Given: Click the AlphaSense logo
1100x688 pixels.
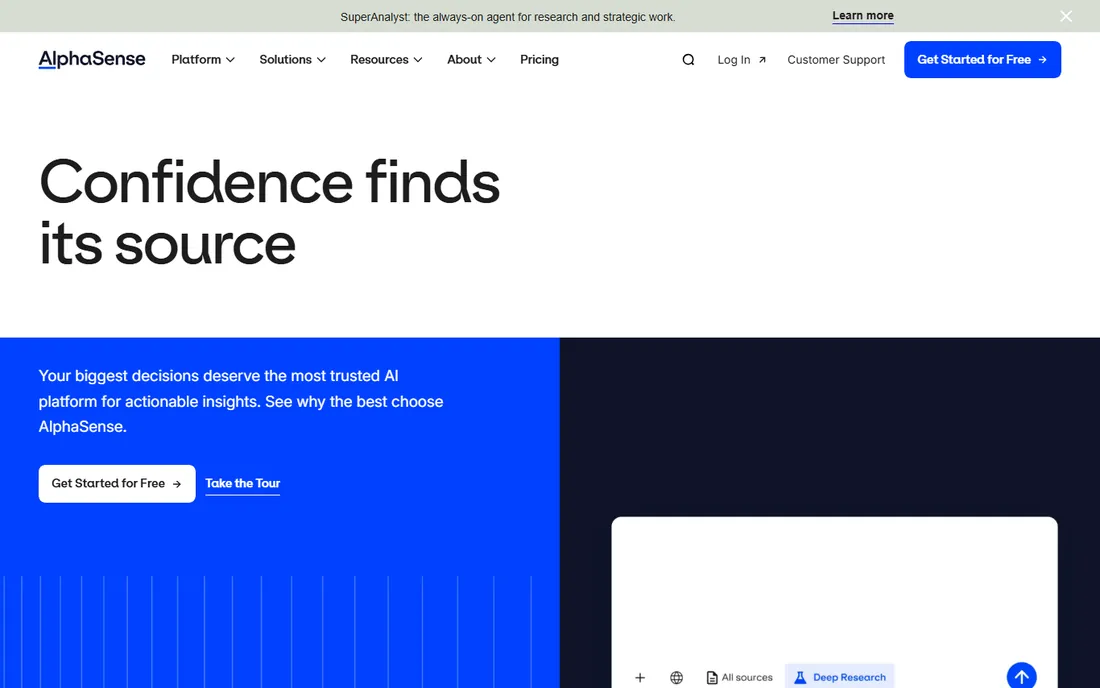Looking at the screenshot, I should click(92, 60).
